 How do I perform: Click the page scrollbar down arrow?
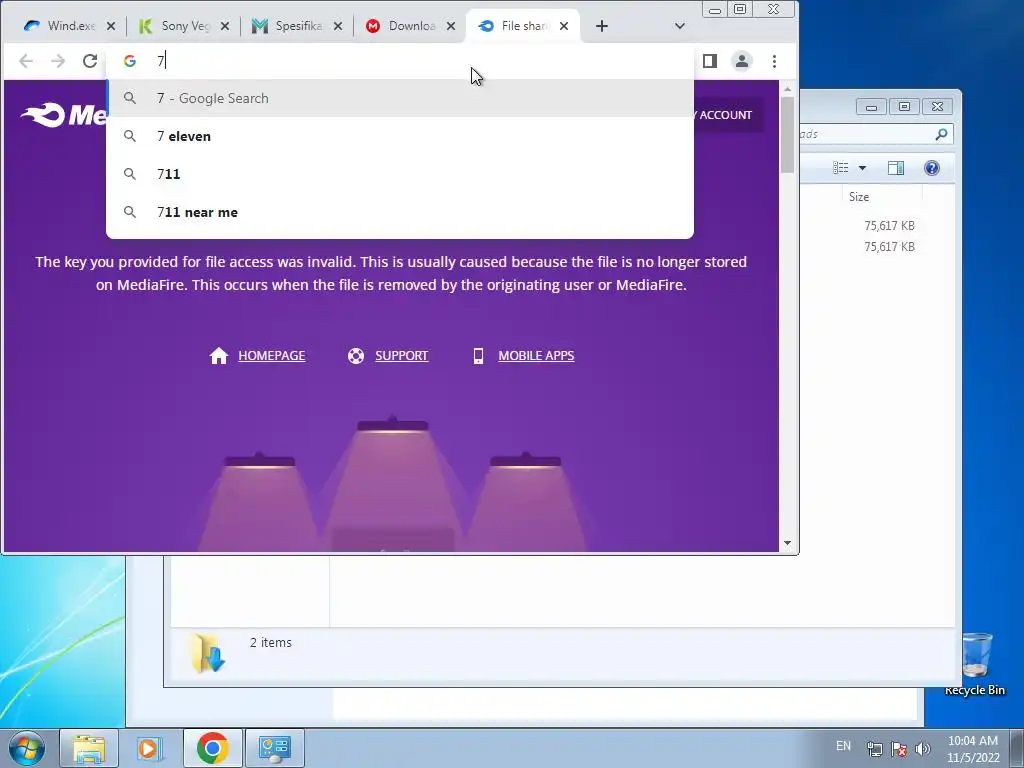788,543
